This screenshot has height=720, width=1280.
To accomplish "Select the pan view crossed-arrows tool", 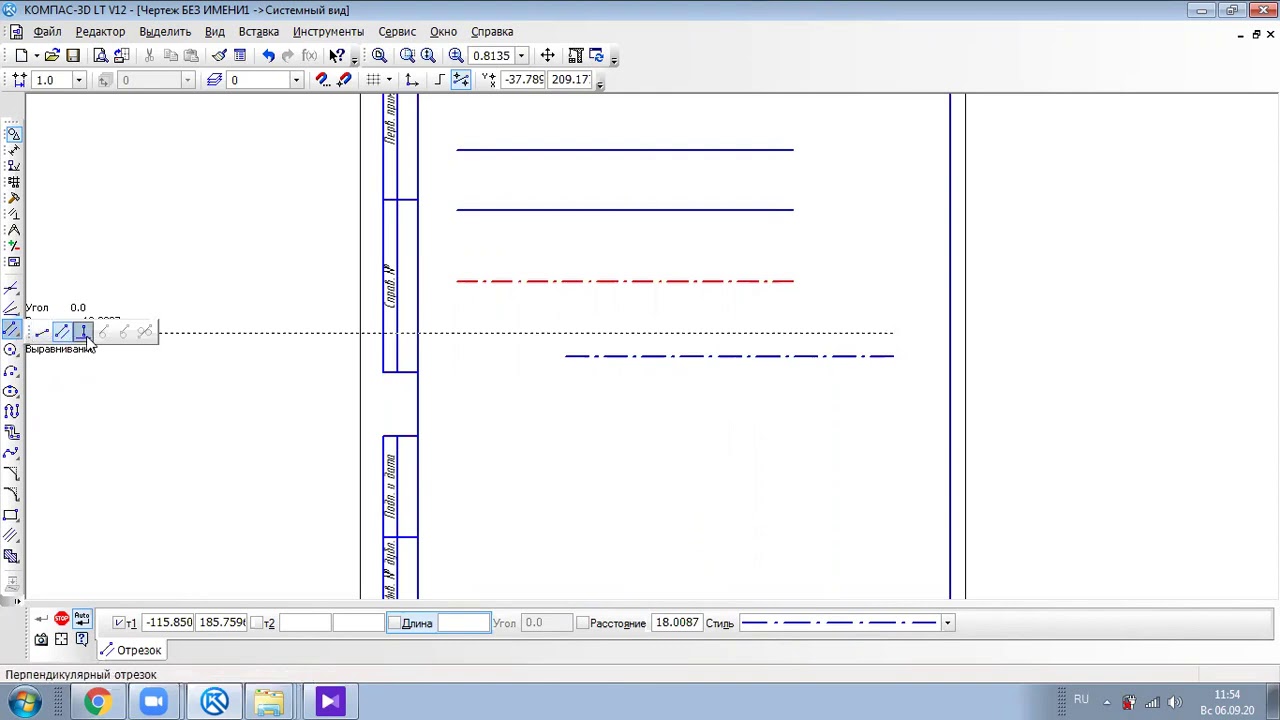I will coord(547,55).
